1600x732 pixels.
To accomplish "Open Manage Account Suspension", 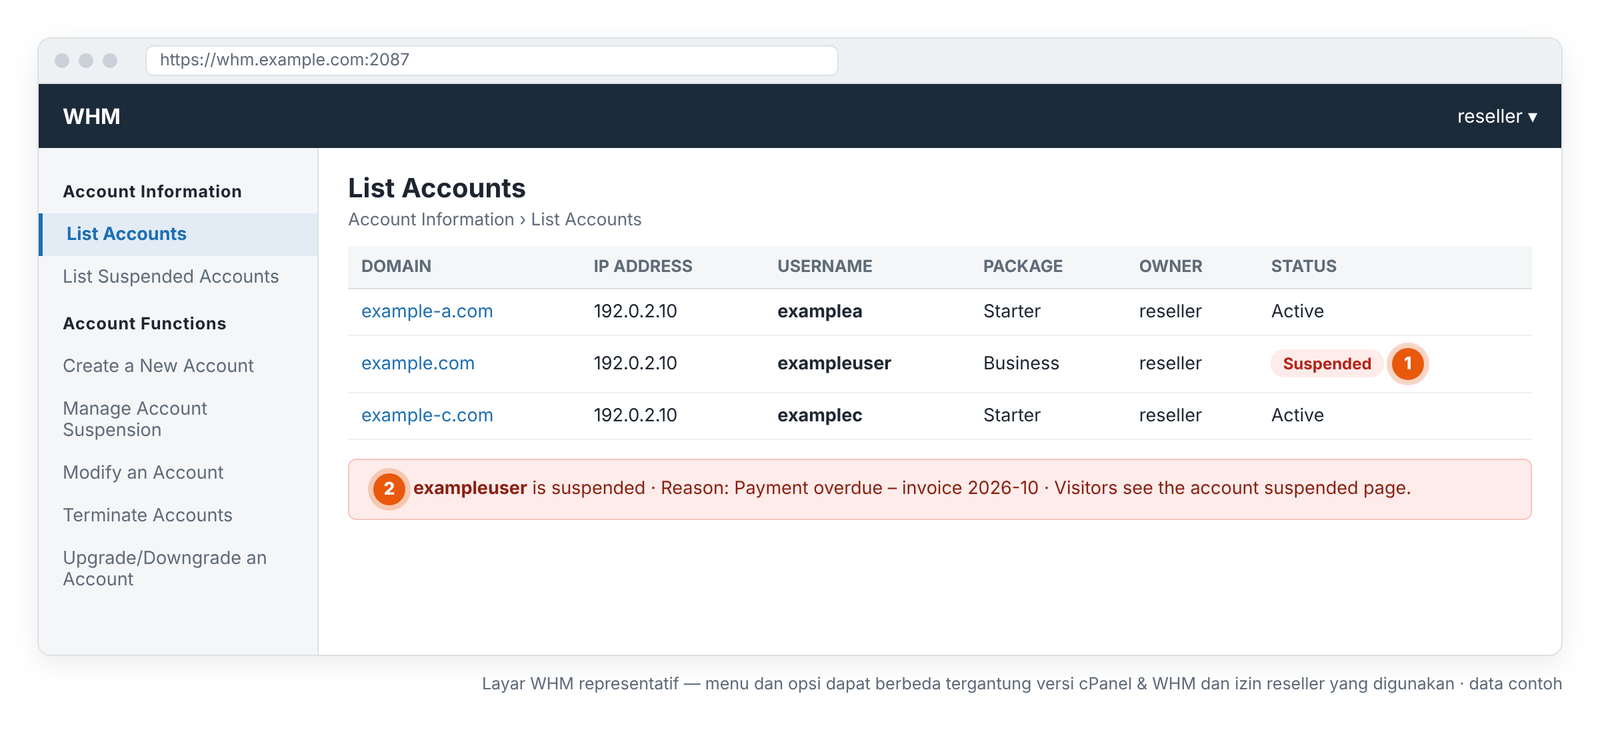I will click(x=135, y=419).
